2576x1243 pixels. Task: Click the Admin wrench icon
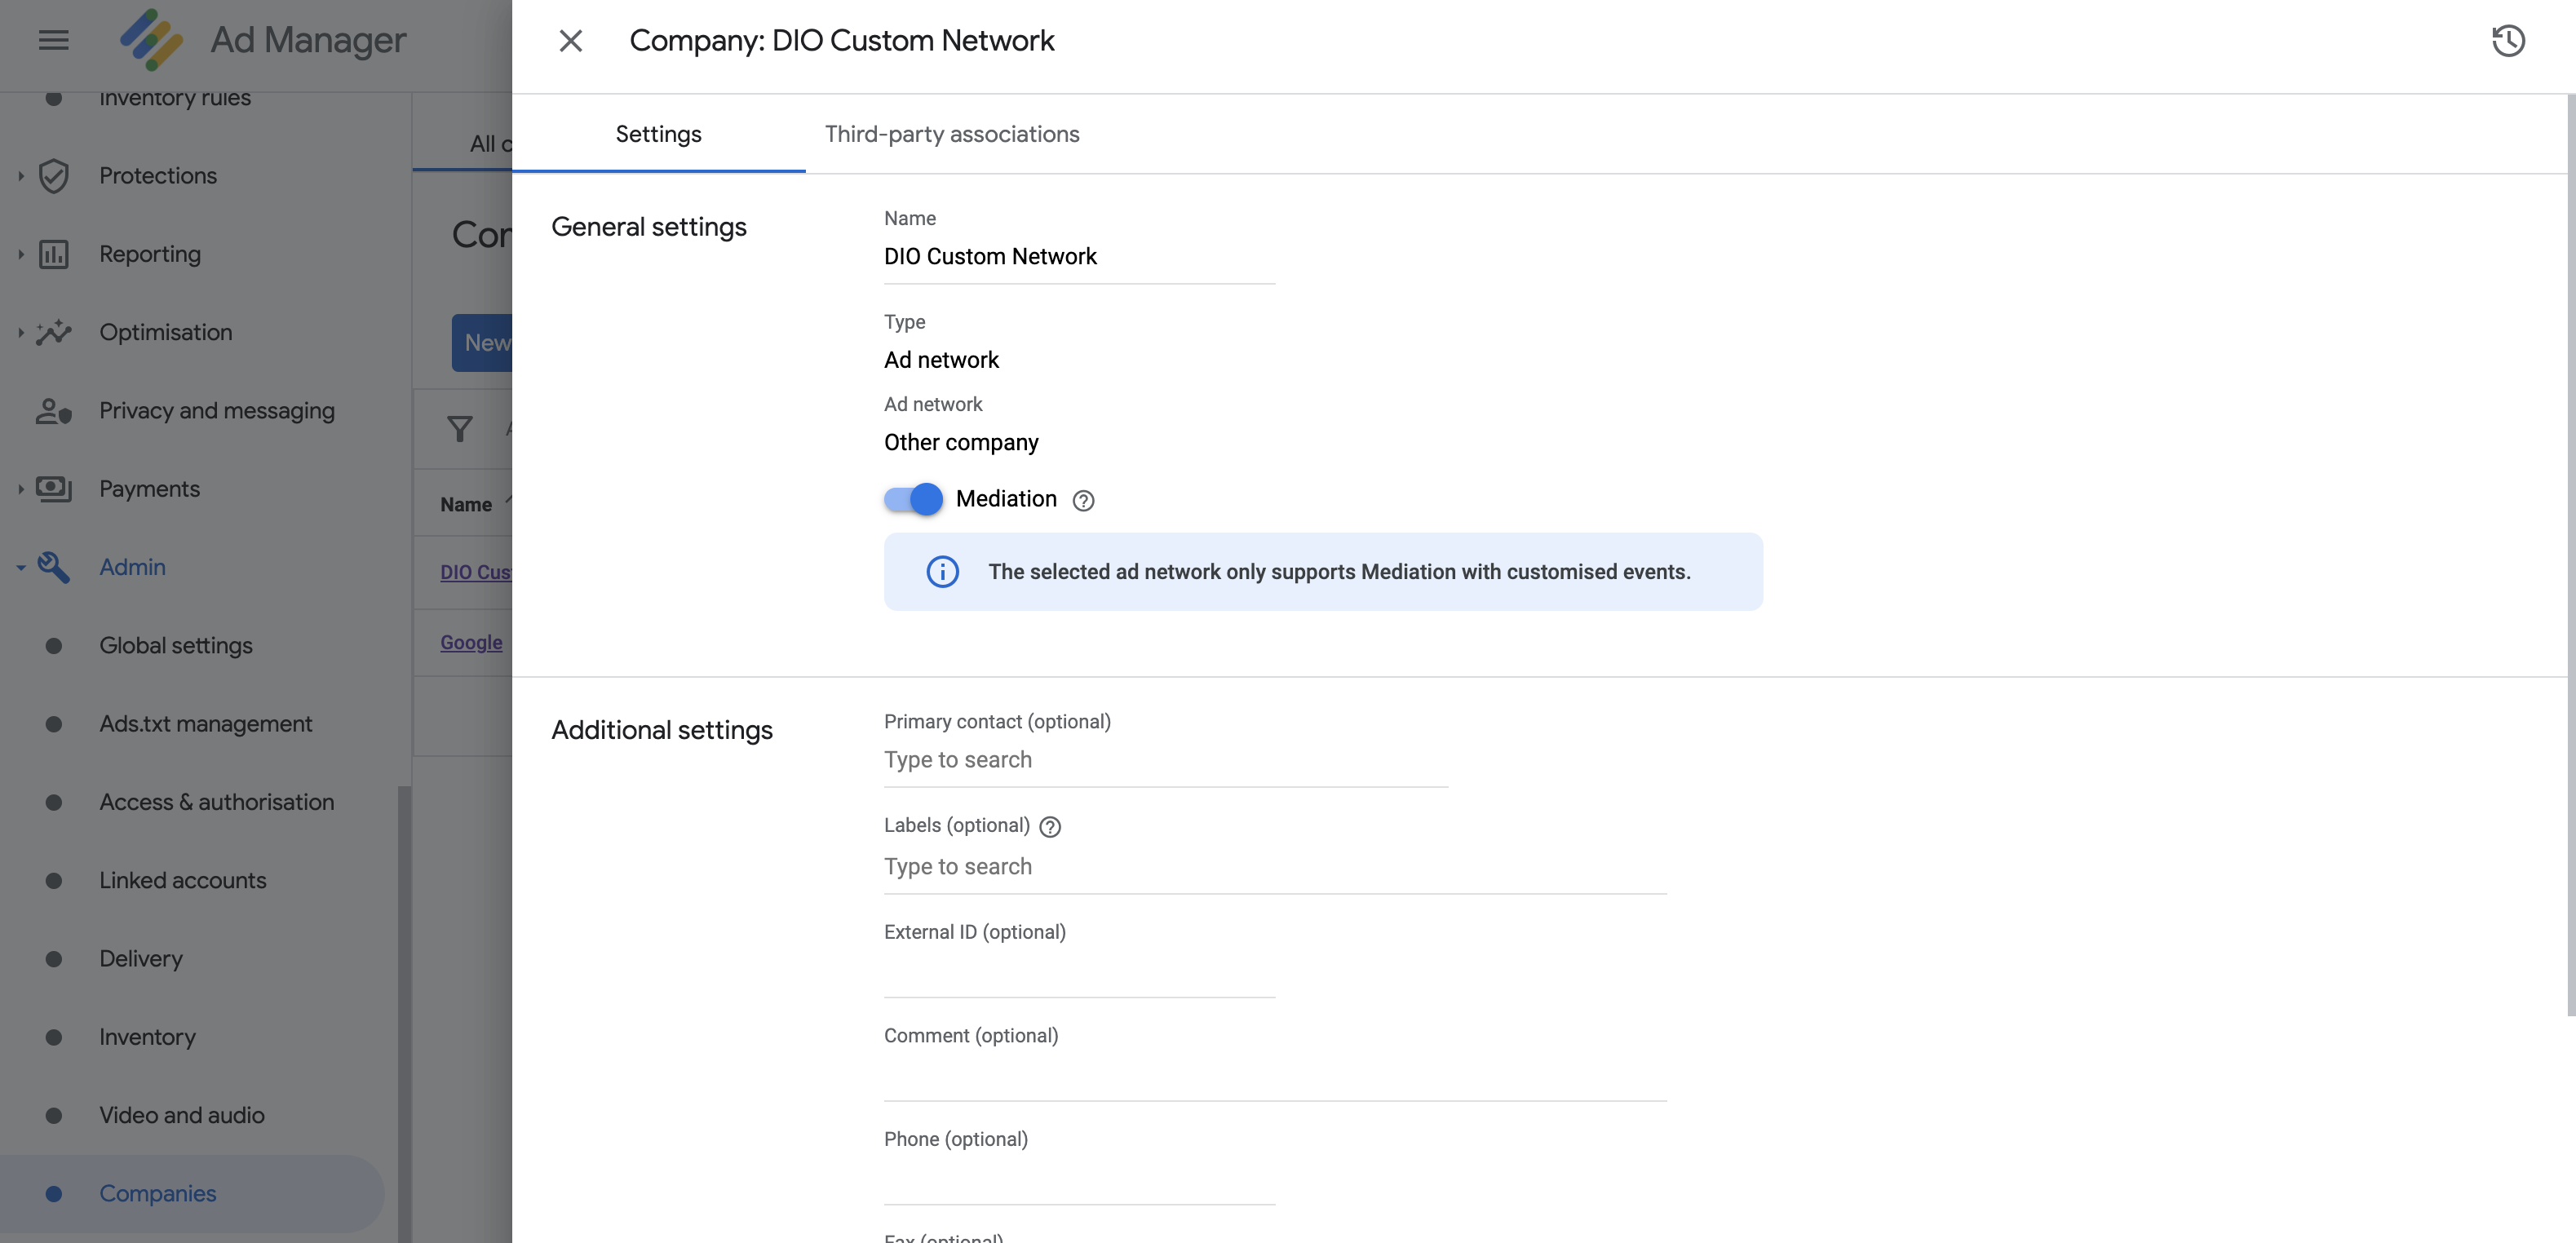(54, 567)
